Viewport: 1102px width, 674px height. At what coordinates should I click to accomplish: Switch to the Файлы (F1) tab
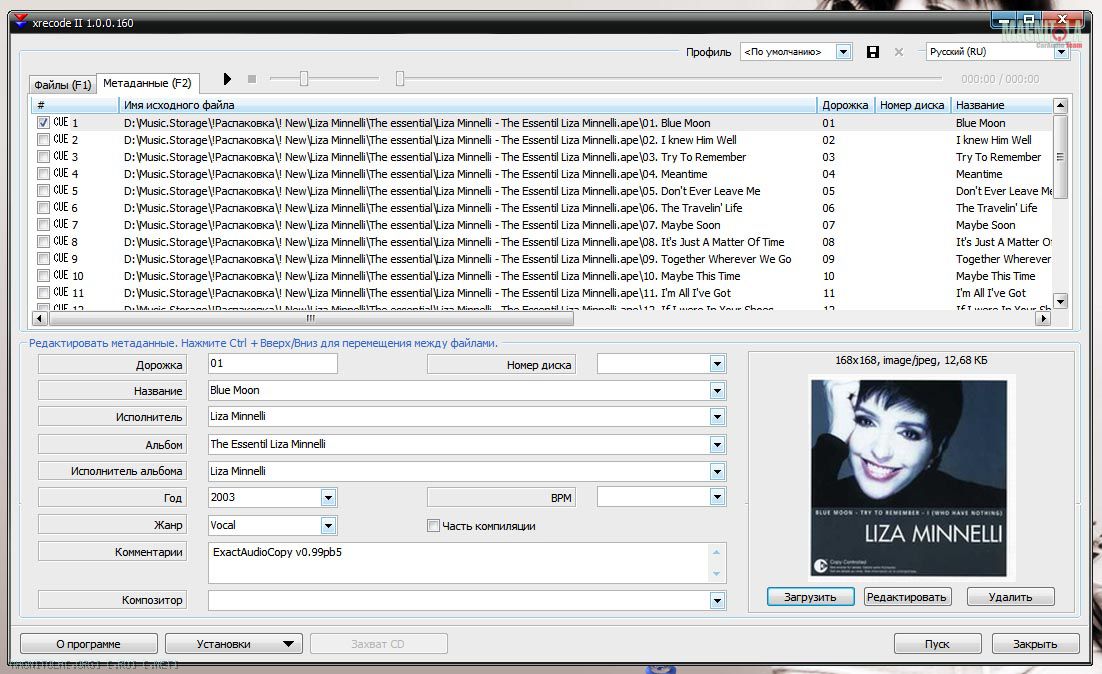click(62, 85)
